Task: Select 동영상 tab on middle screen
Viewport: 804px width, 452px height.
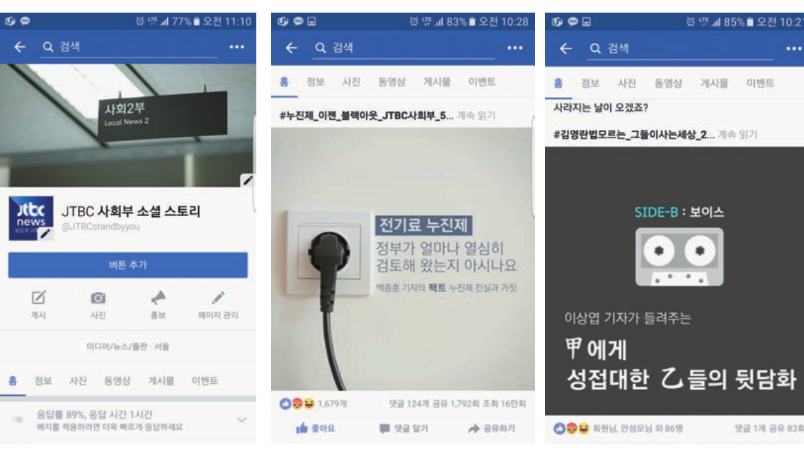Action: point(392,82)
